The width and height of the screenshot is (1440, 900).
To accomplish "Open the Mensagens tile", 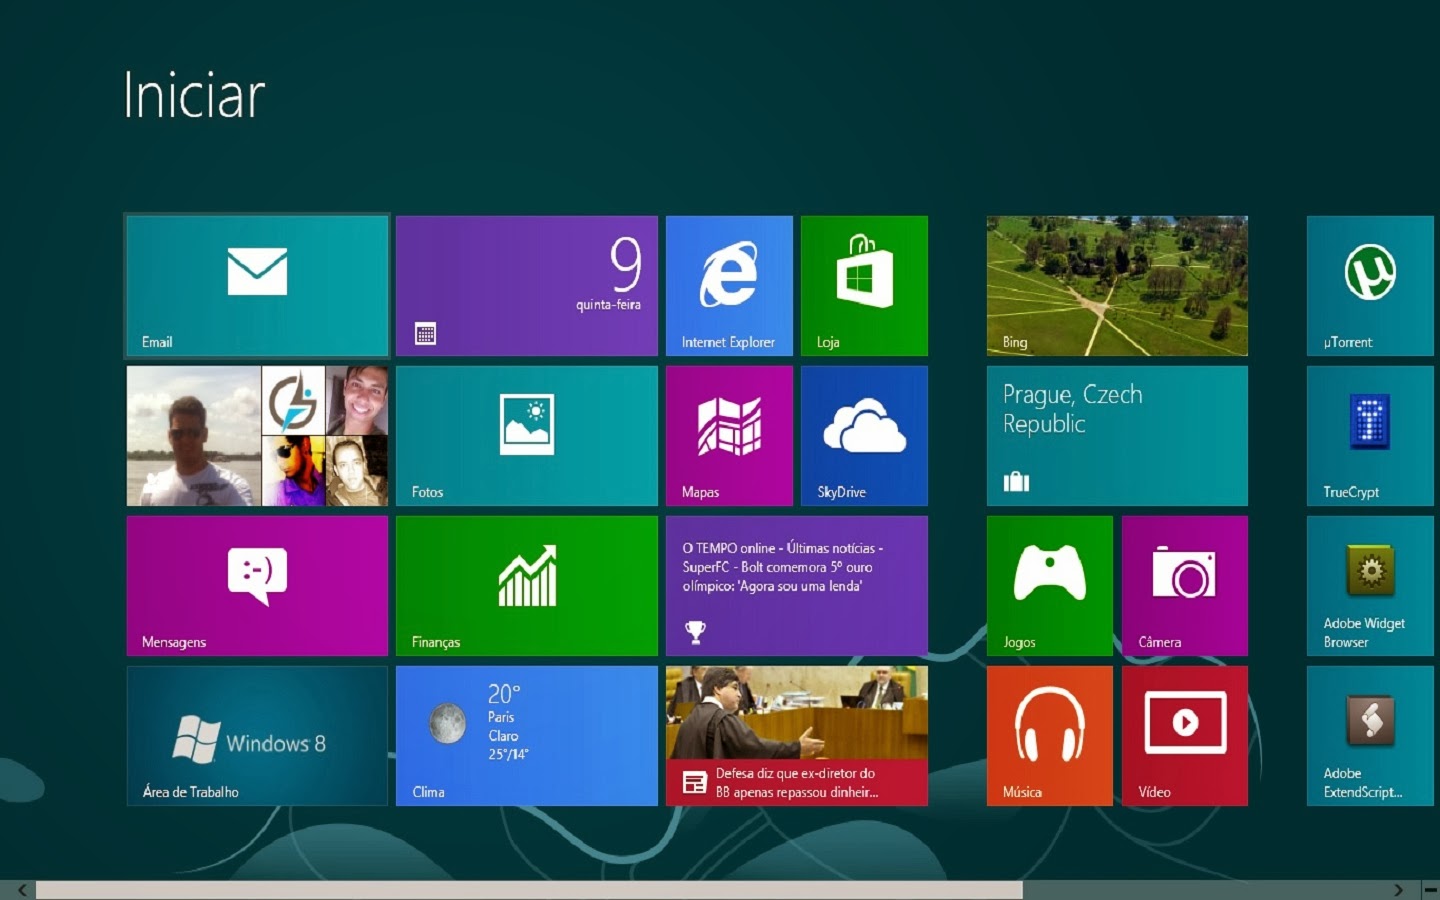I will [257, 586].
